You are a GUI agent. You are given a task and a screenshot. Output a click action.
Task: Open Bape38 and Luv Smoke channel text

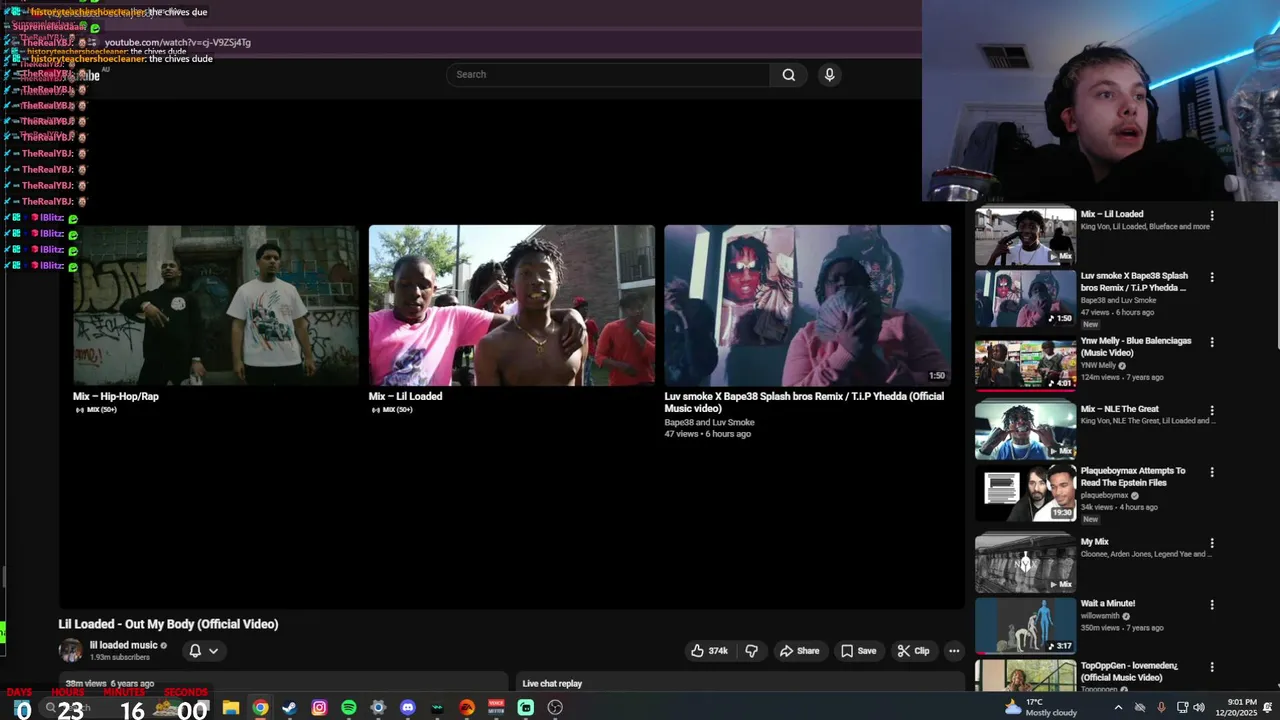[x=709, y=422]
